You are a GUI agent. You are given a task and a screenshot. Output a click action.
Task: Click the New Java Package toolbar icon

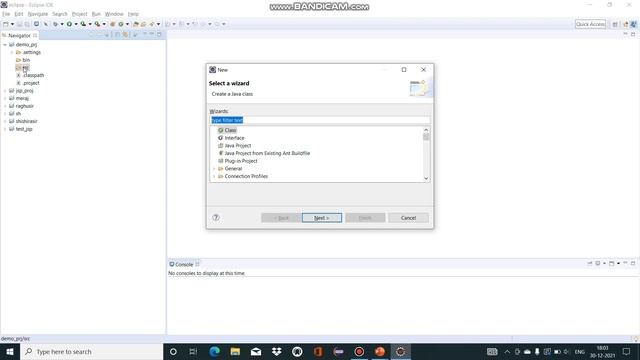(113, 24)
